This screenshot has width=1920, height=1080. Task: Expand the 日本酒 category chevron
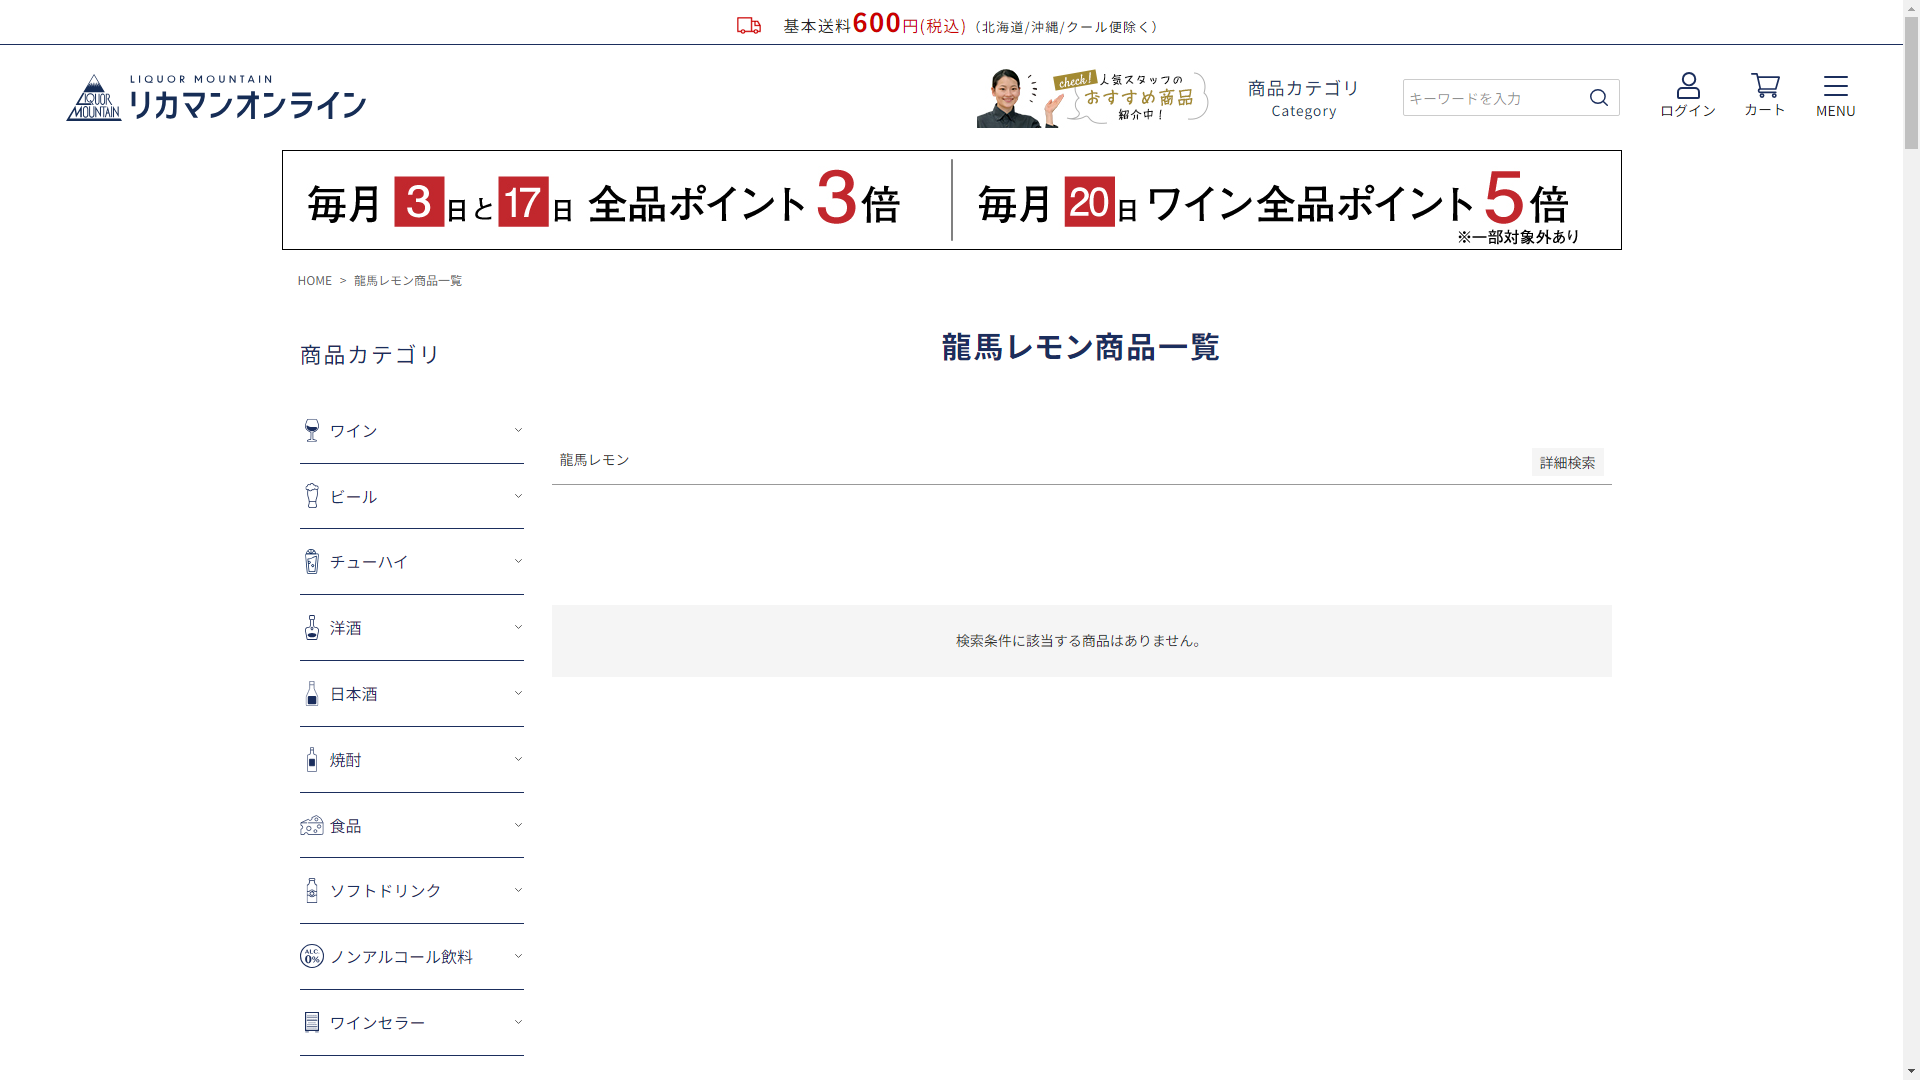coord(518,693)
